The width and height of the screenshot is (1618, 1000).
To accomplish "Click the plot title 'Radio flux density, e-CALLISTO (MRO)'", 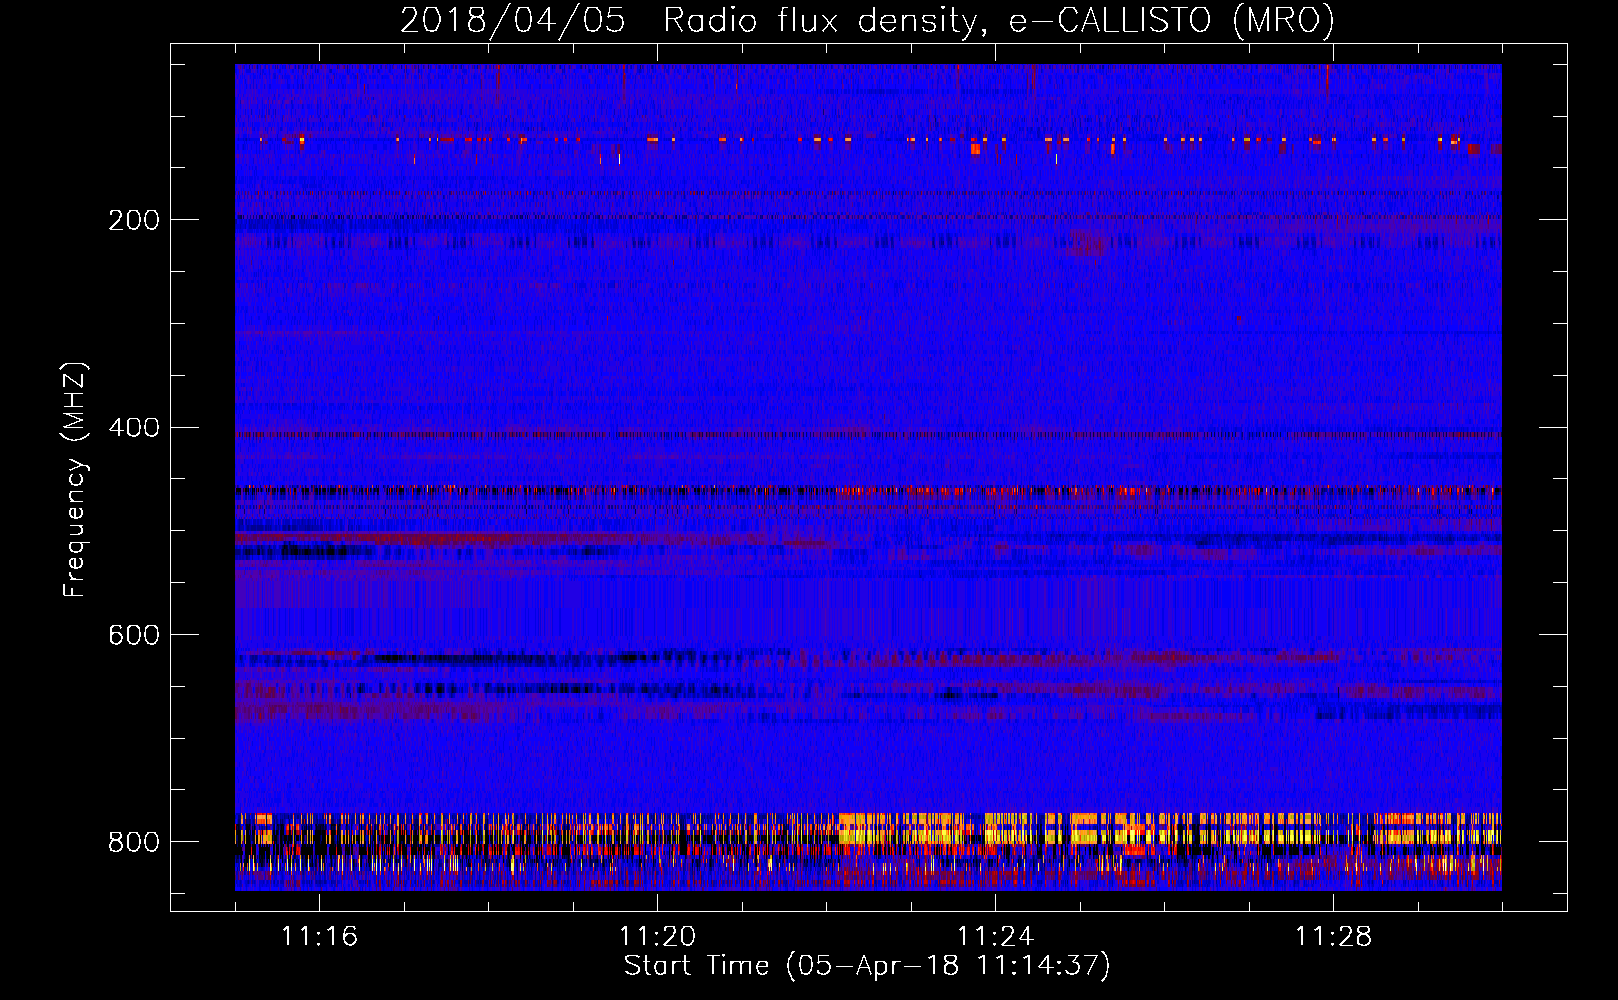I will coord(999,20).
